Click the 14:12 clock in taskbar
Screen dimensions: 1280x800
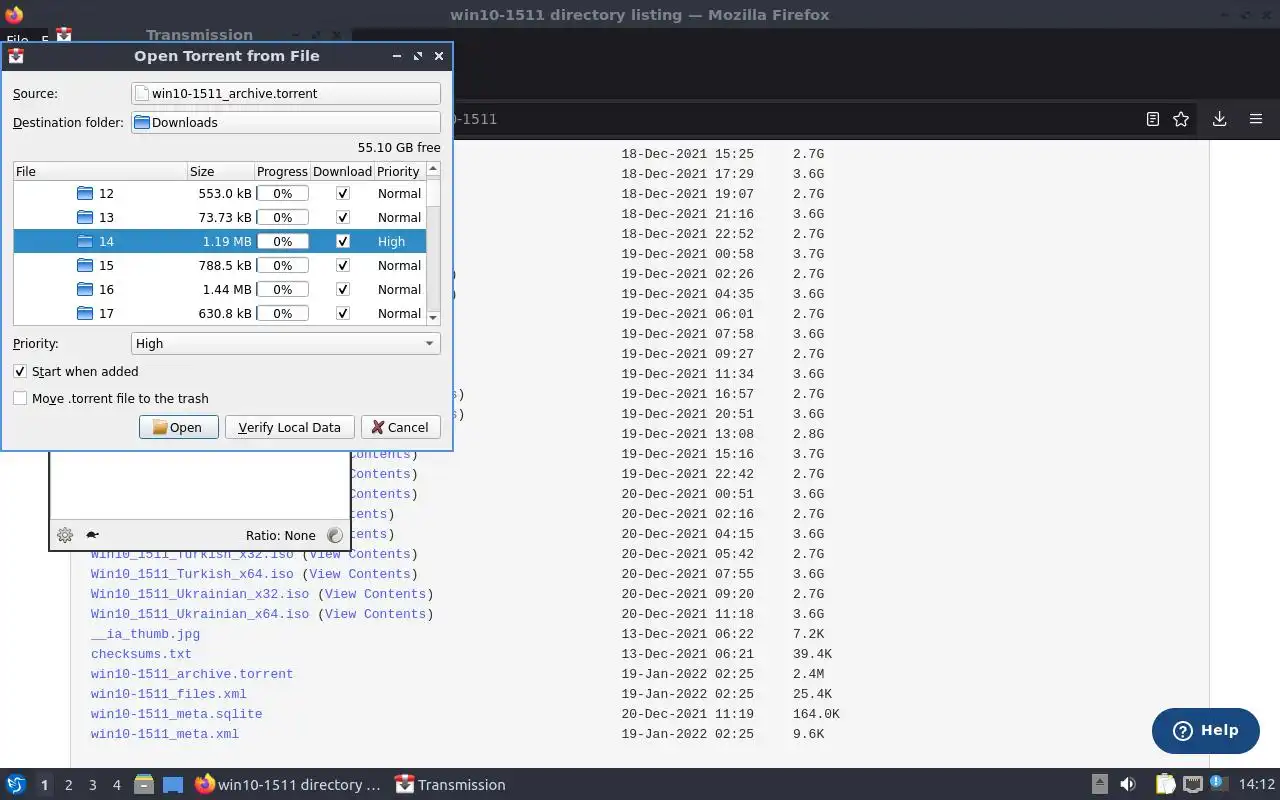tap(1257, 785)
